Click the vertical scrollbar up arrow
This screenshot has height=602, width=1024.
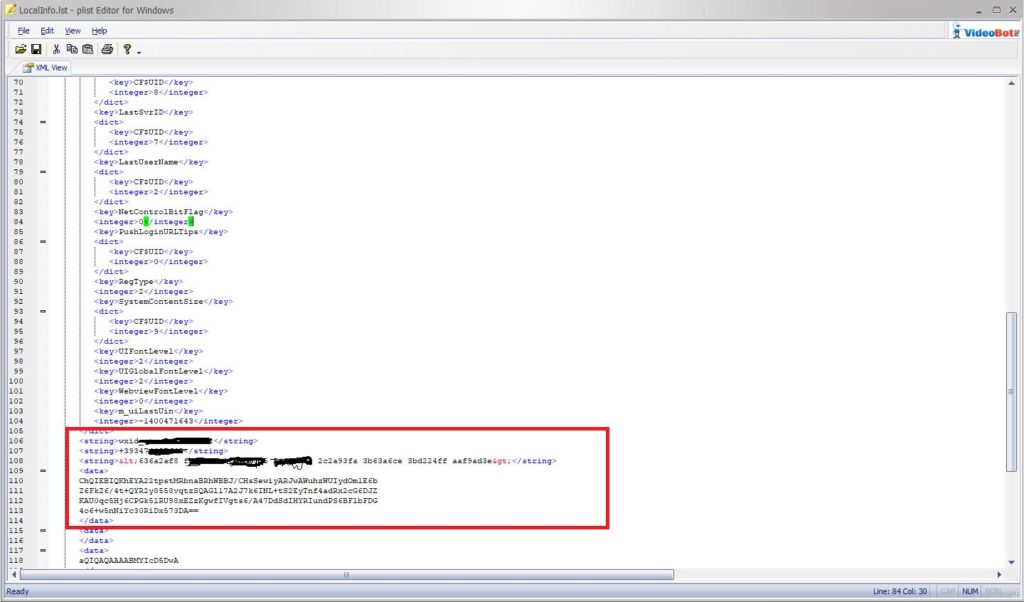(x=1012, y=83)
